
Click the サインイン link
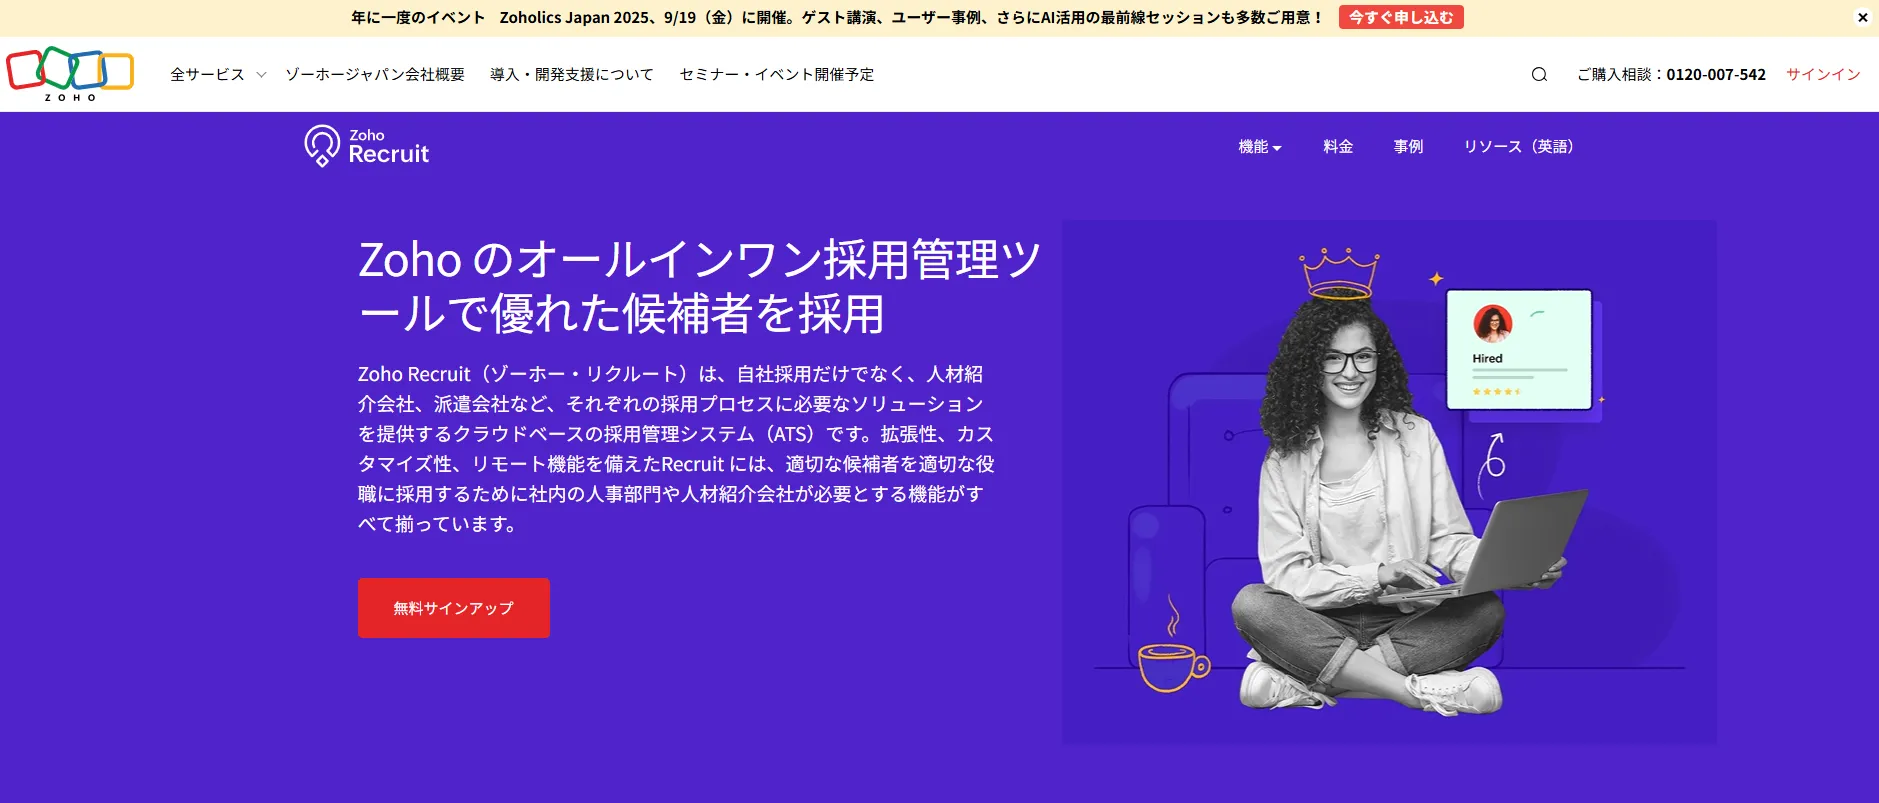1823,75
